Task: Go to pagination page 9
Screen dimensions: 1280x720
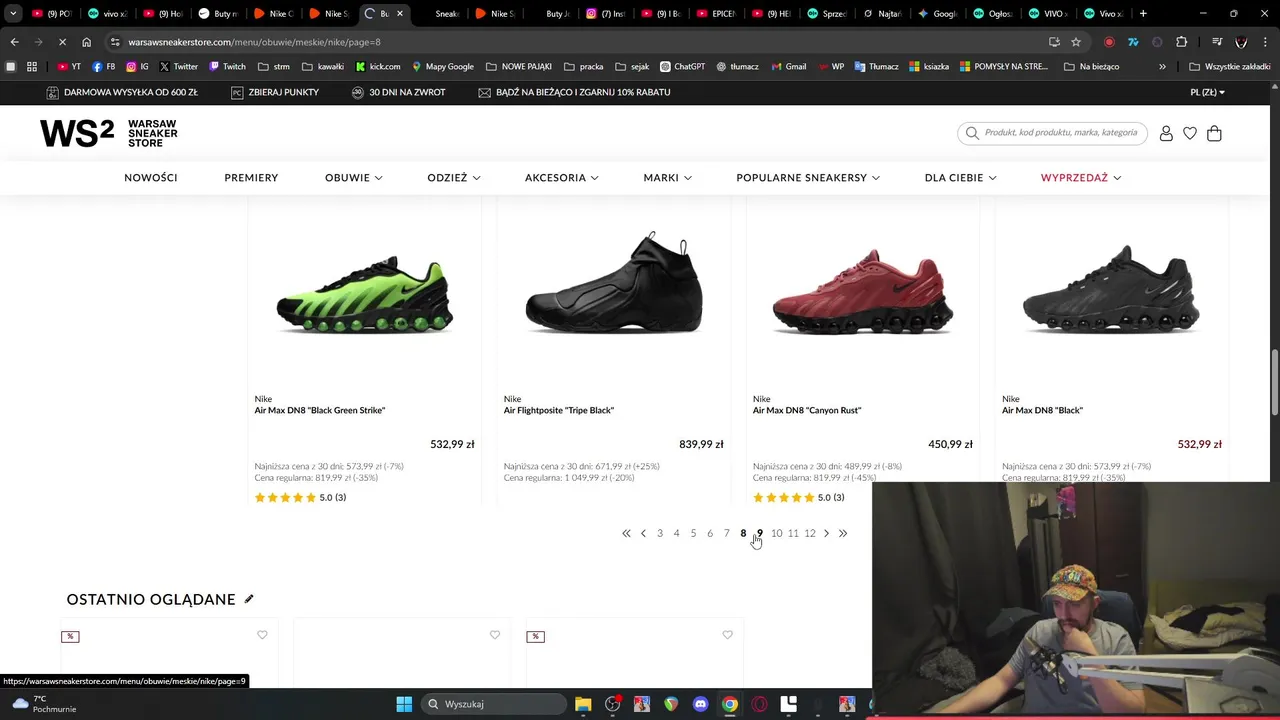Action: point(760,533)
